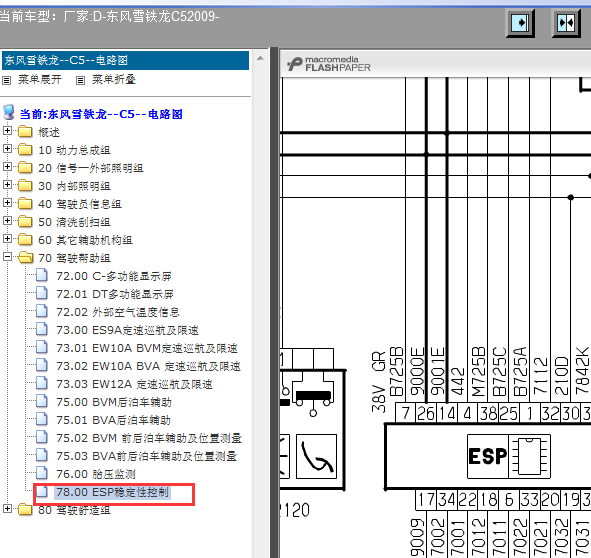591x558 pixels.
Task: Click document icon for 76.00 胎压监测
Action: click(x=42, y=474)
